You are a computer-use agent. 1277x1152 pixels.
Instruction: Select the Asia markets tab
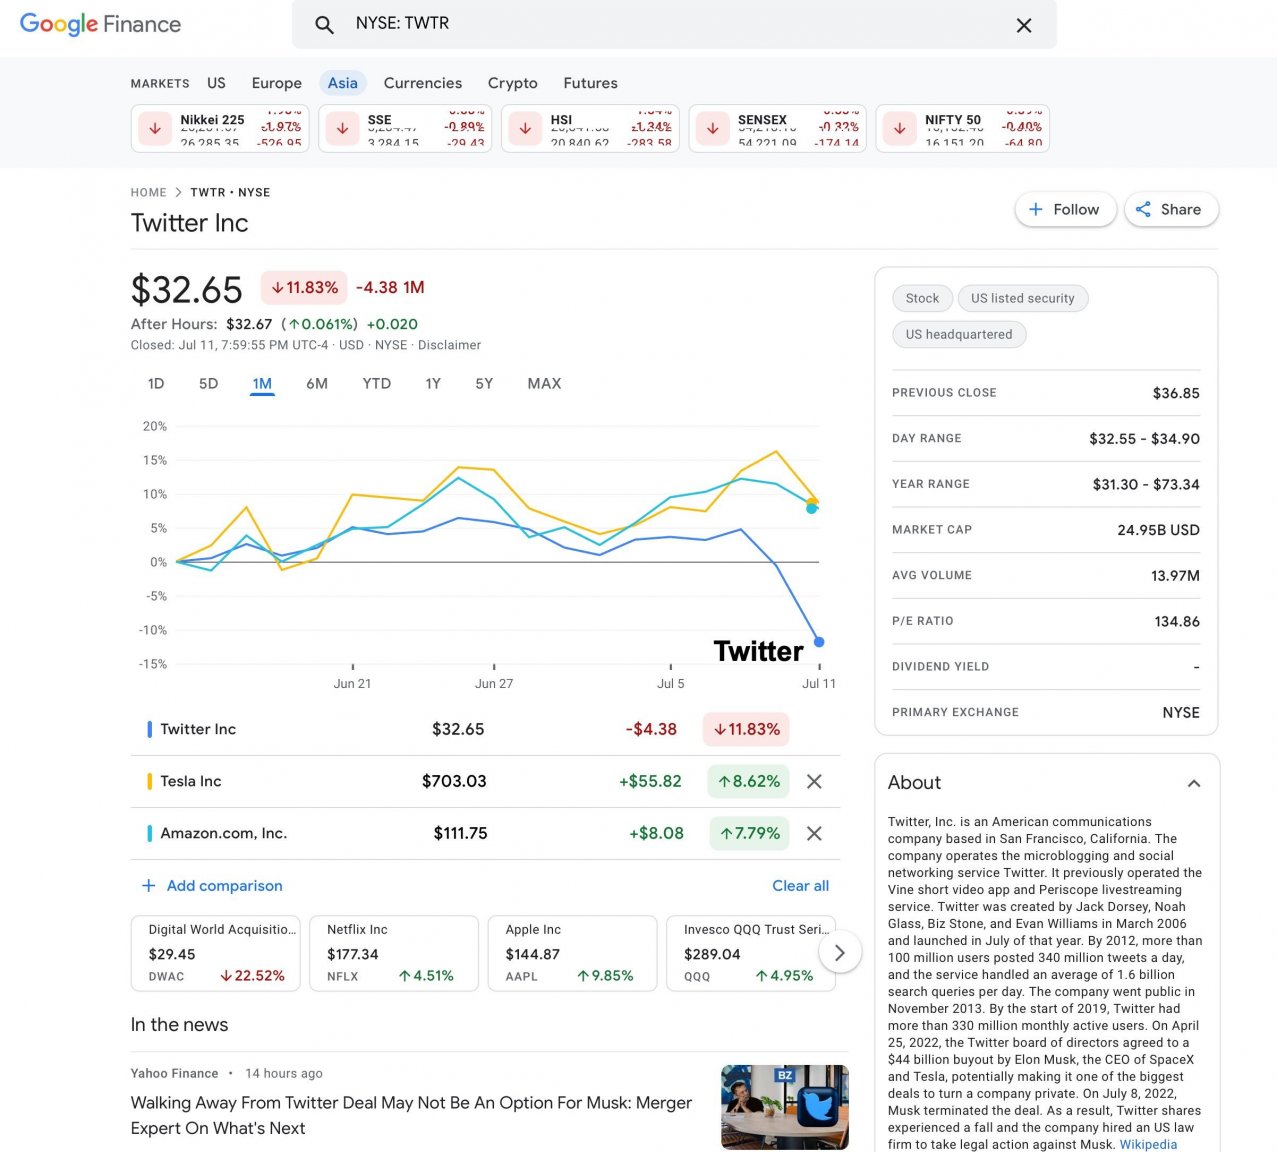coord(343,83)
